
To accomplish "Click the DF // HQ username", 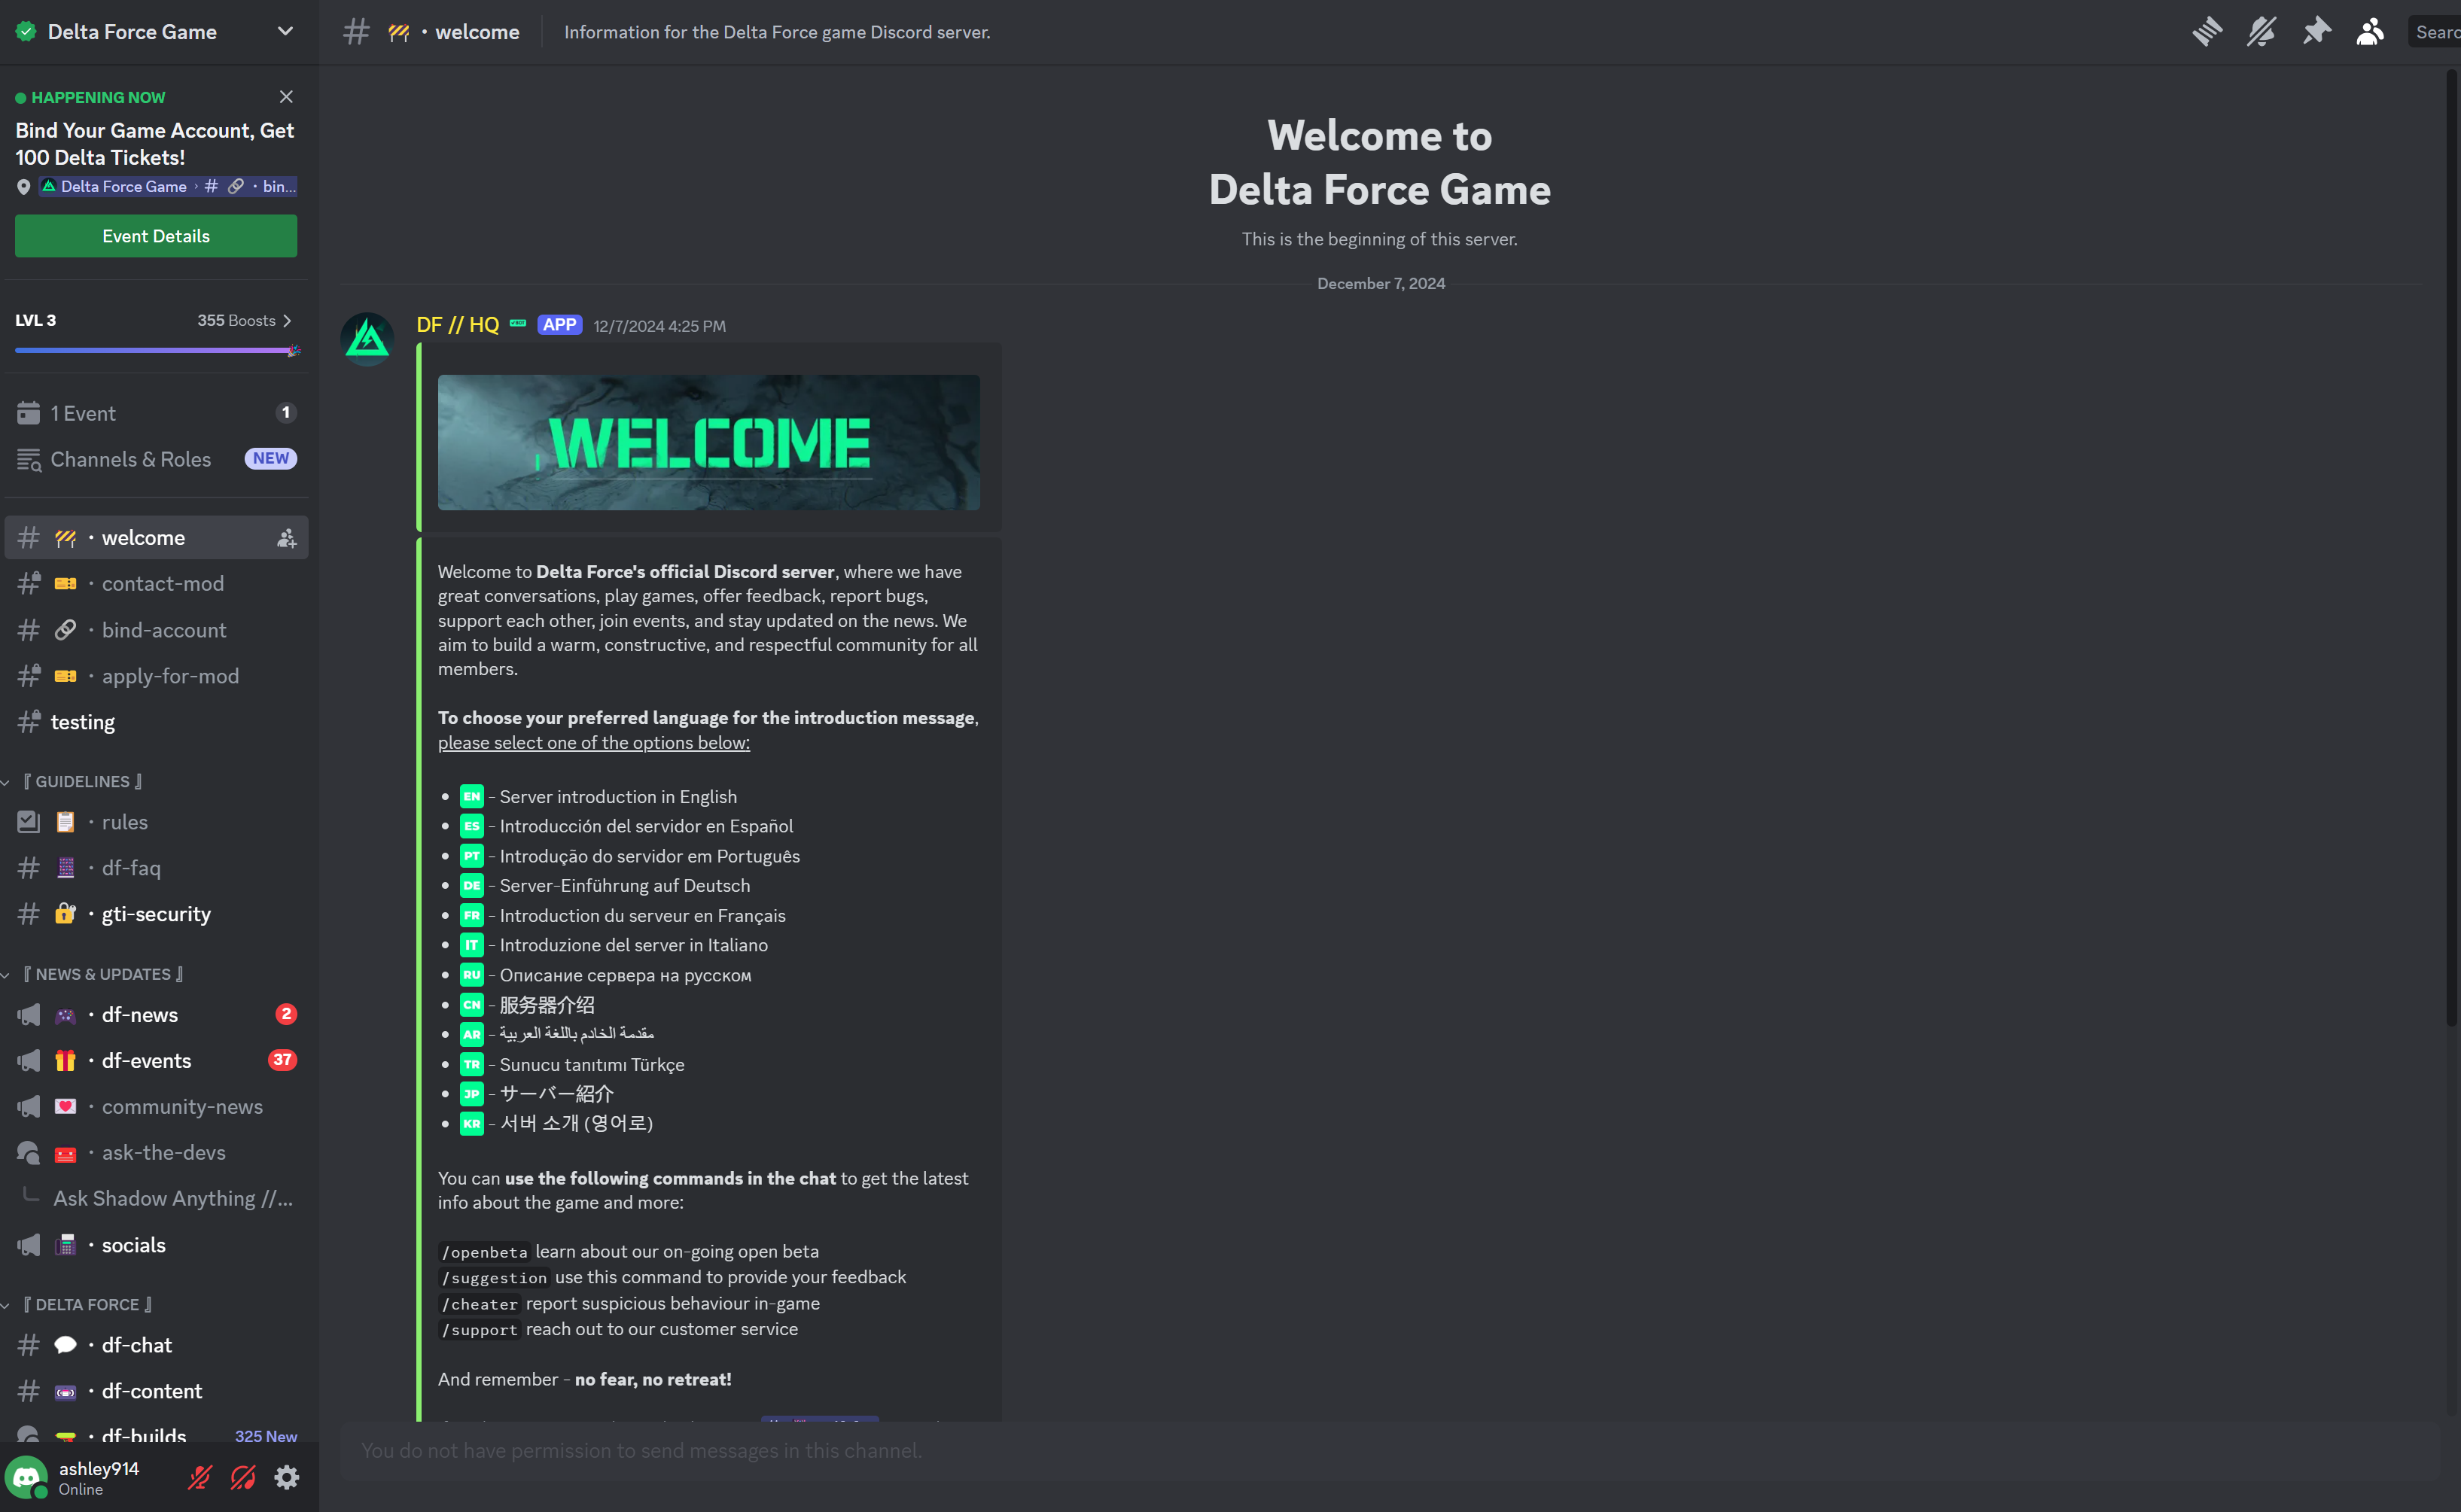I will tap(457, 325).
